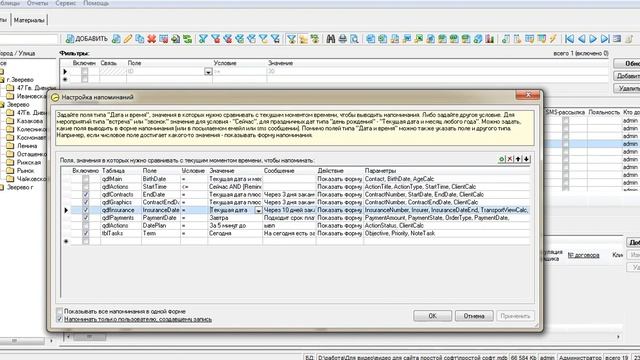640x360 pixels.
Task: Uncheck Включено for qdfContracts row
Action: [85, 194]
